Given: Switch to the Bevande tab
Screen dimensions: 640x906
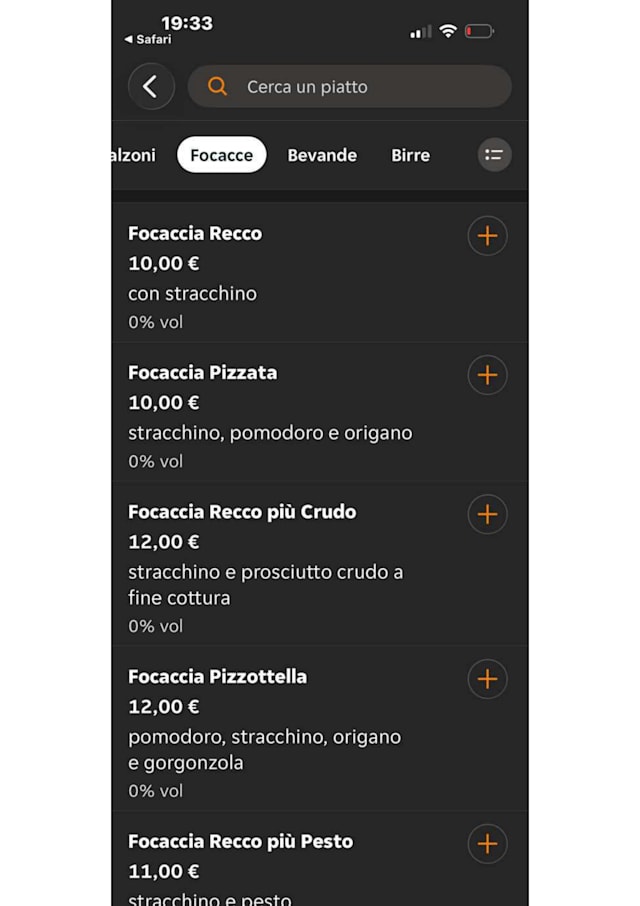Looking at the screenshot, I should point(322,155).
